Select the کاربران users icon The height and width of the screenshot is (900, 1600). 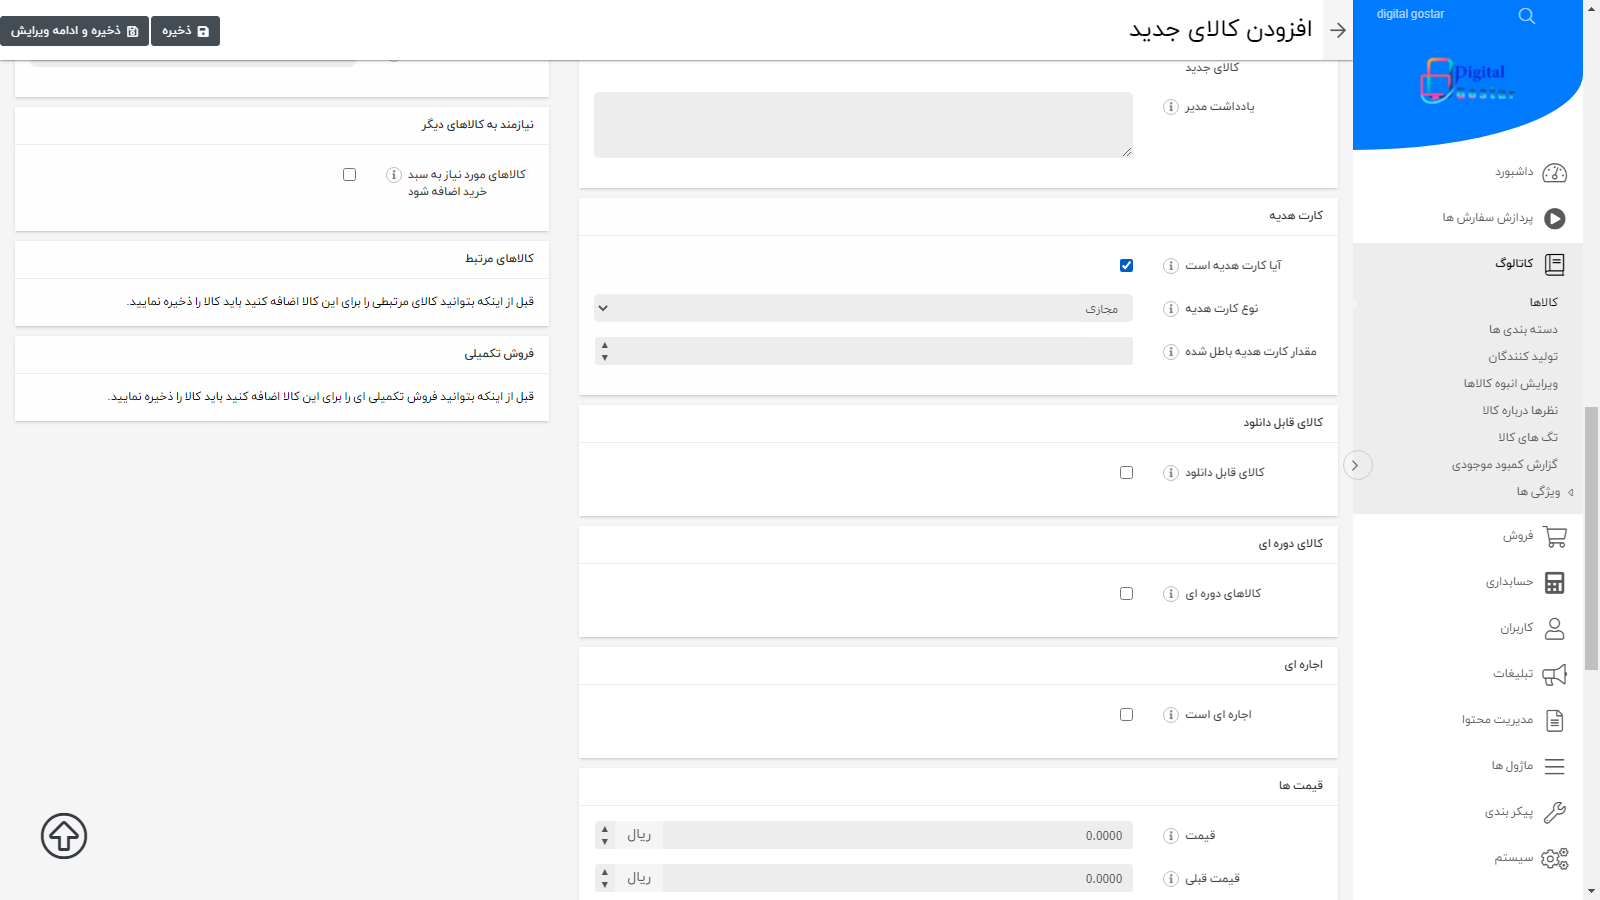coord(1553,628)
